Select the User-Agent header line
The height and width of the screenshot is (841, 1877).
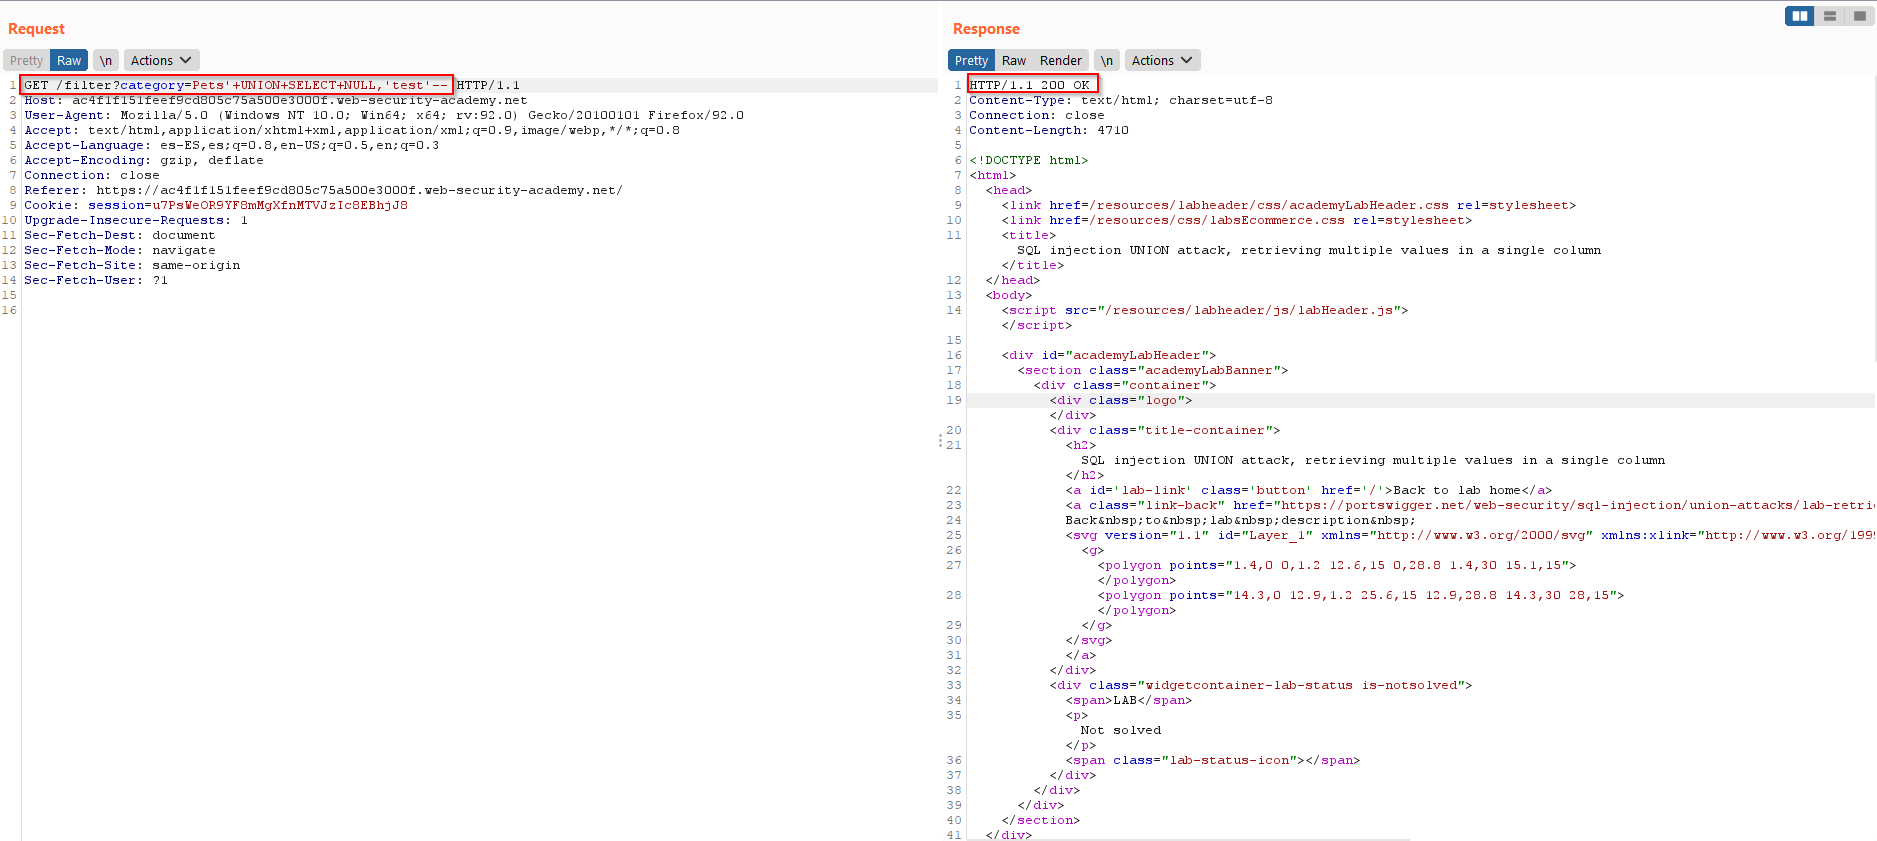point(384,115)
